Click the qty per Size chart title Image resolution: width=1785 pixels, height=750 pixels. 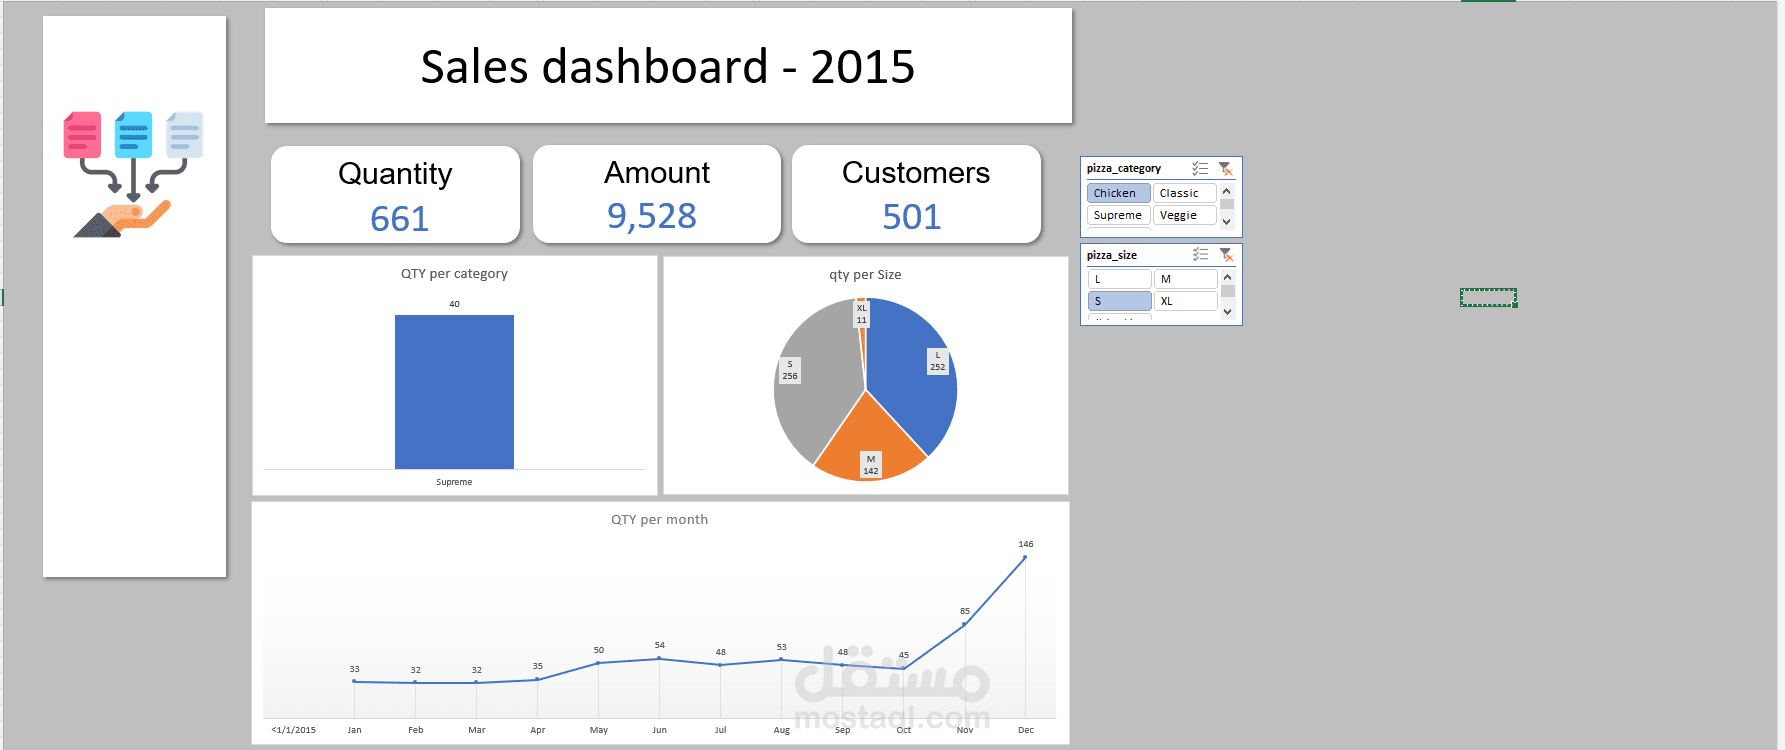[865, 275]
